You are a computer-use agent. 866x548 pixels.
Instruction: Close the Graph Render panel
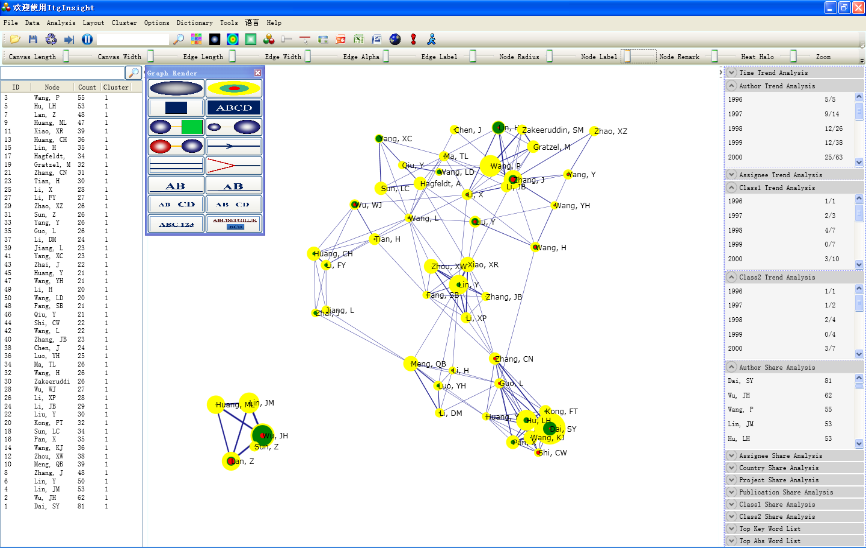coord(257,73)
